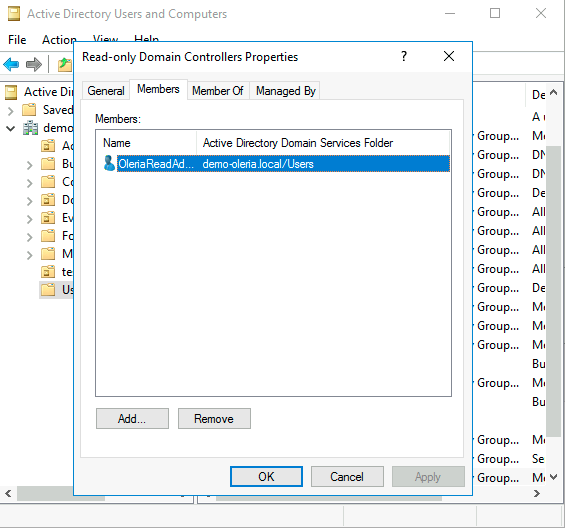Viewport: 565px width, 529px height.
Task: Open the Member Of tab
Action: point(218,91)
